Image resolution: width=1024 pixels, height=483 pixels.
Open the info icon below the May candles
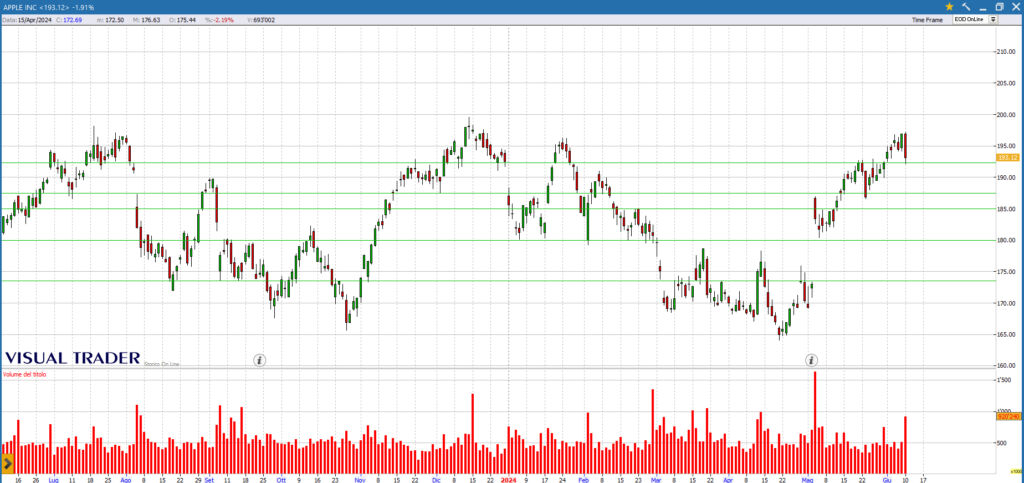[811, 360]
